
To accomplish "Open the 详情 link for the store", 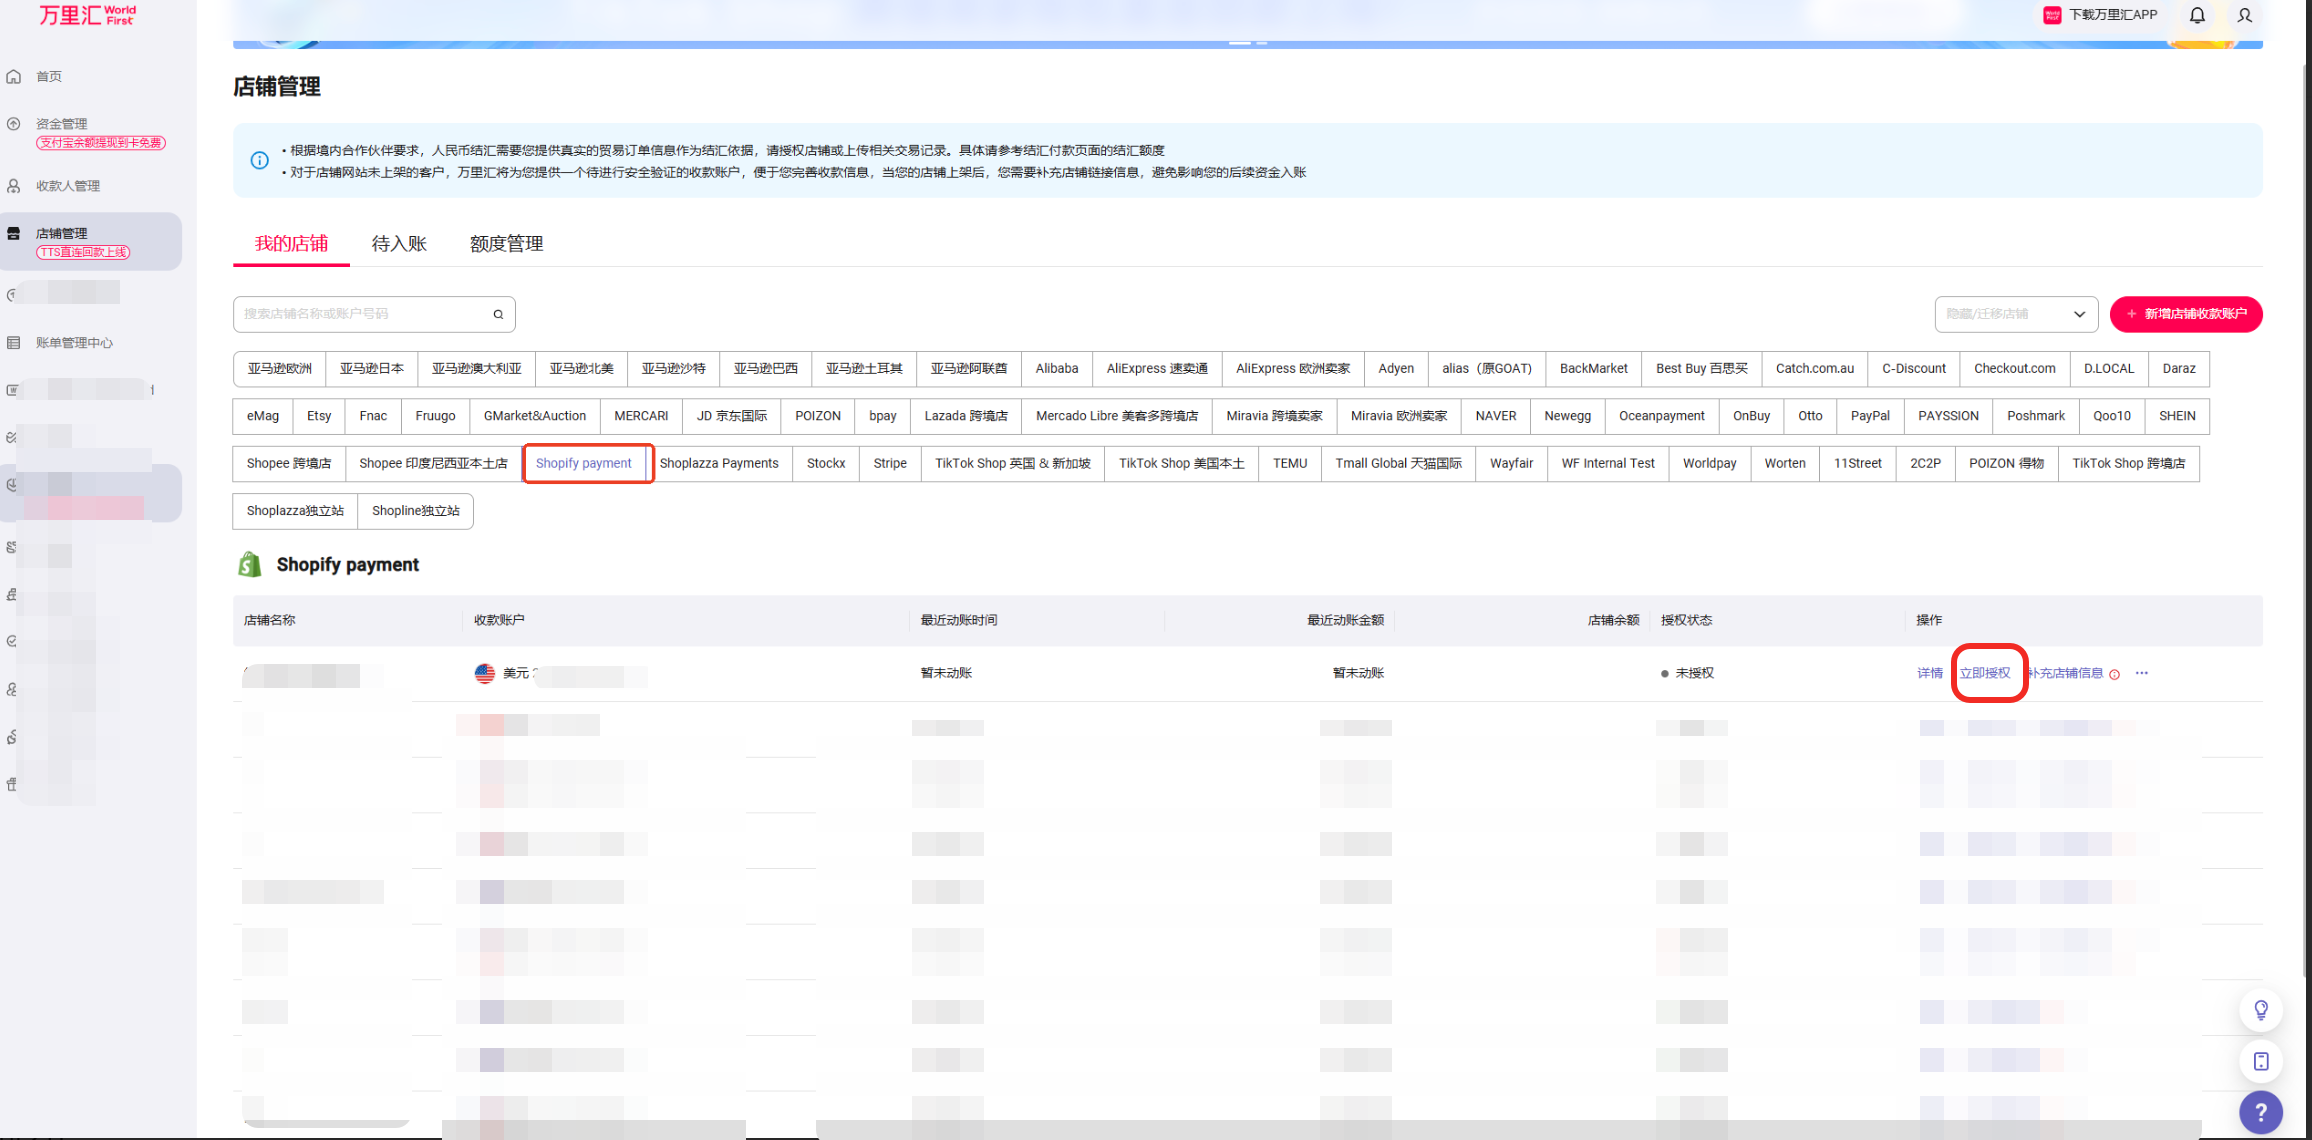I will click(x=1929, y=673).
